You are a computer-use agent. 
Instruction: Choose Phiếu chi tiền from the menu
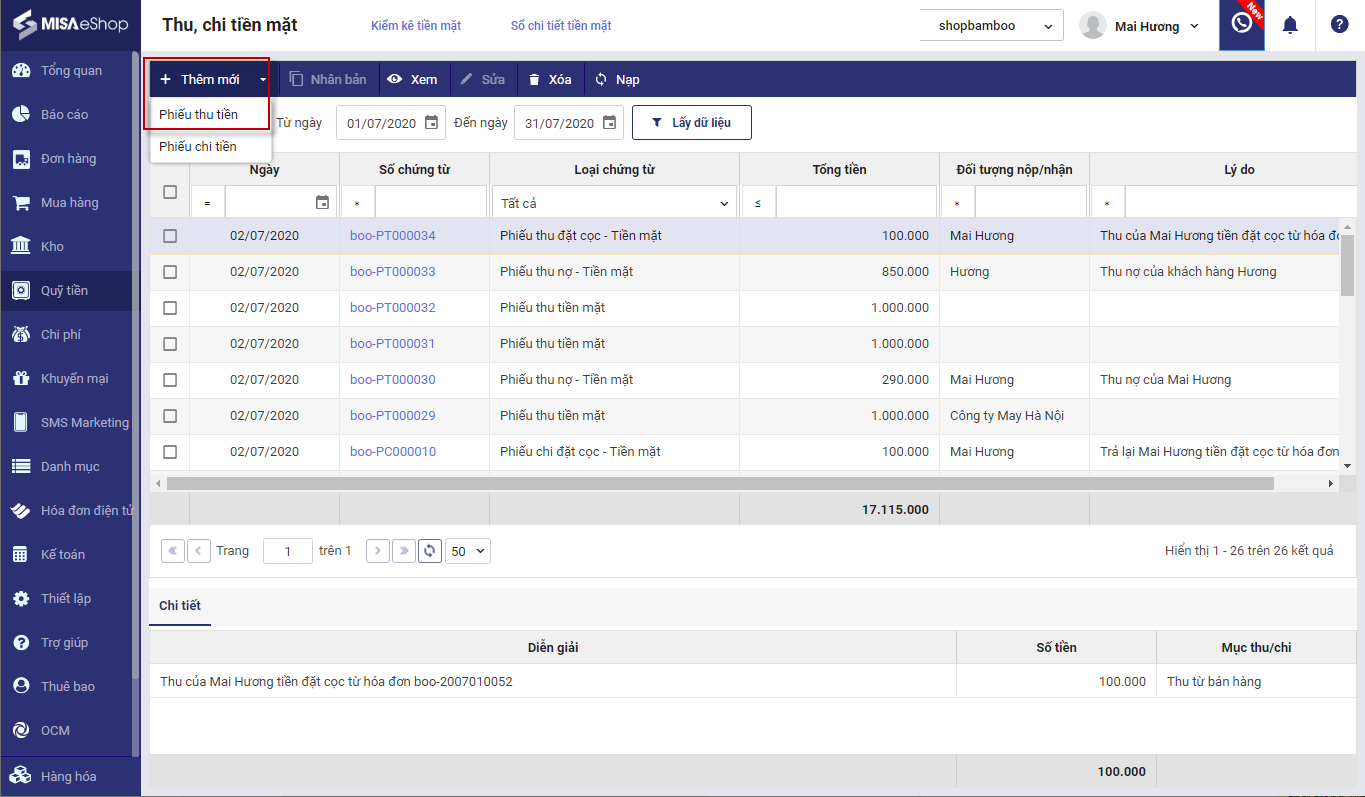(198, 147)
